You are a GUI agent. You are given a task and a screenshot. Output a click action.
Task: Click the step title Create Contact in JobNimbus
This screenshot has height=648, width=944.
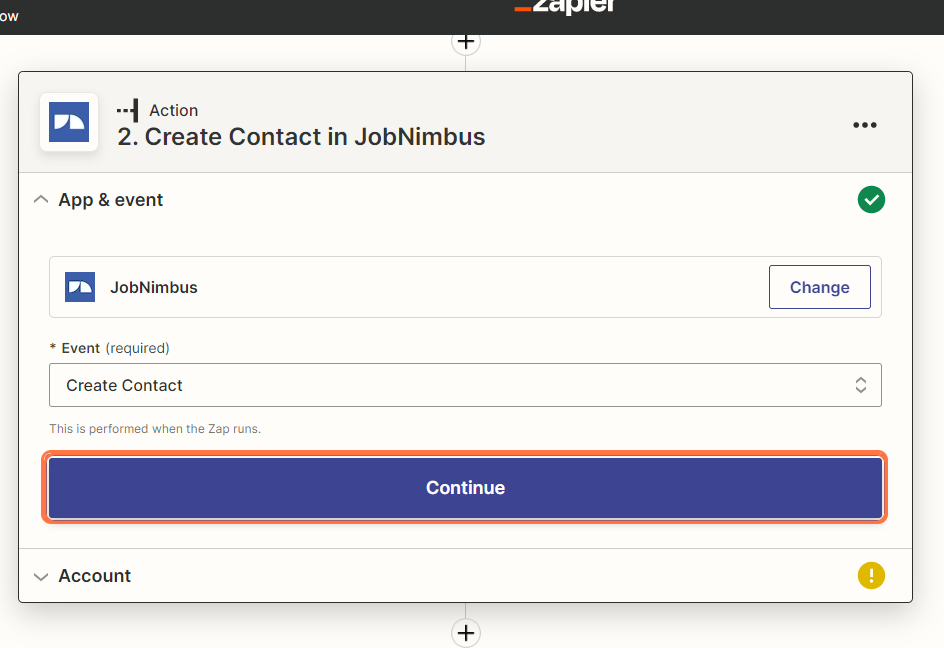click(301, 137)
